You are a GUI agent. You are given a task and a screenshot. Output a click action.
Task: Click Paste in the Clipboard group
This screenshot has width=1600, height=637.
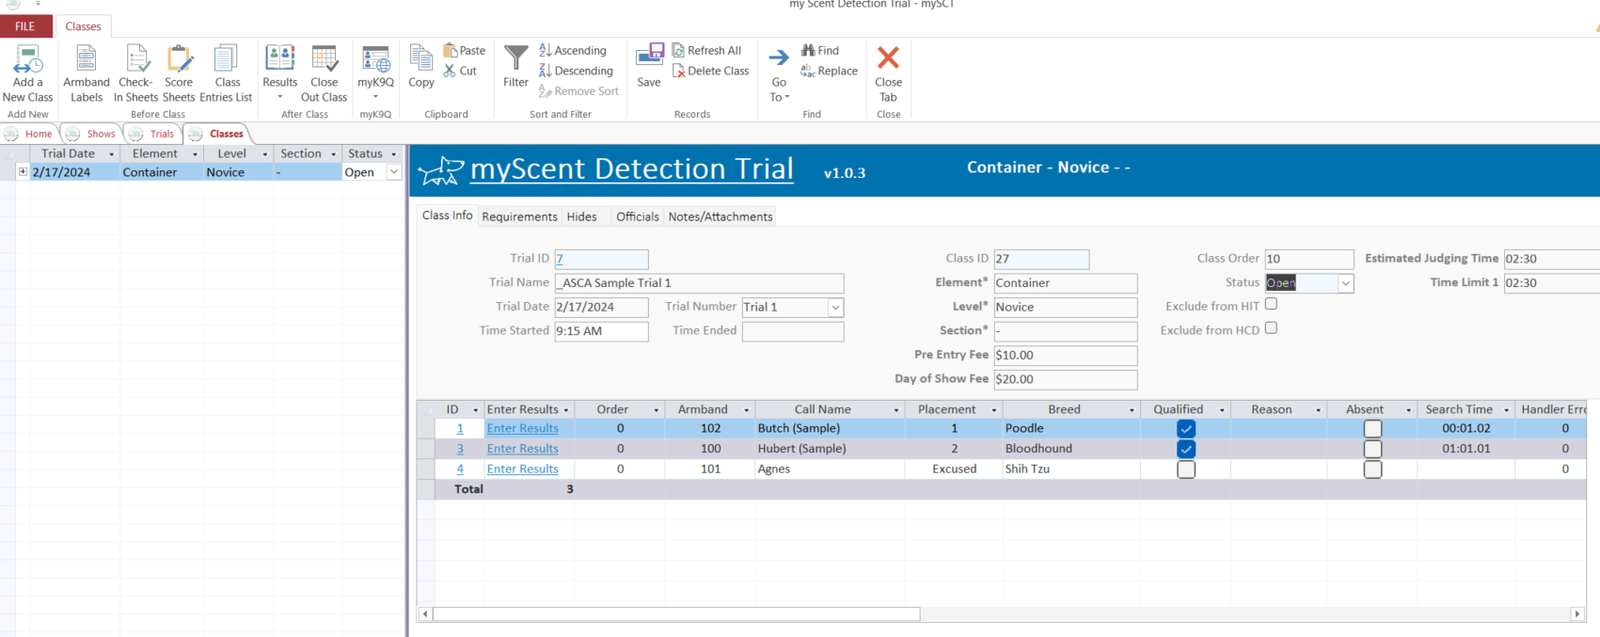point(465,50)
